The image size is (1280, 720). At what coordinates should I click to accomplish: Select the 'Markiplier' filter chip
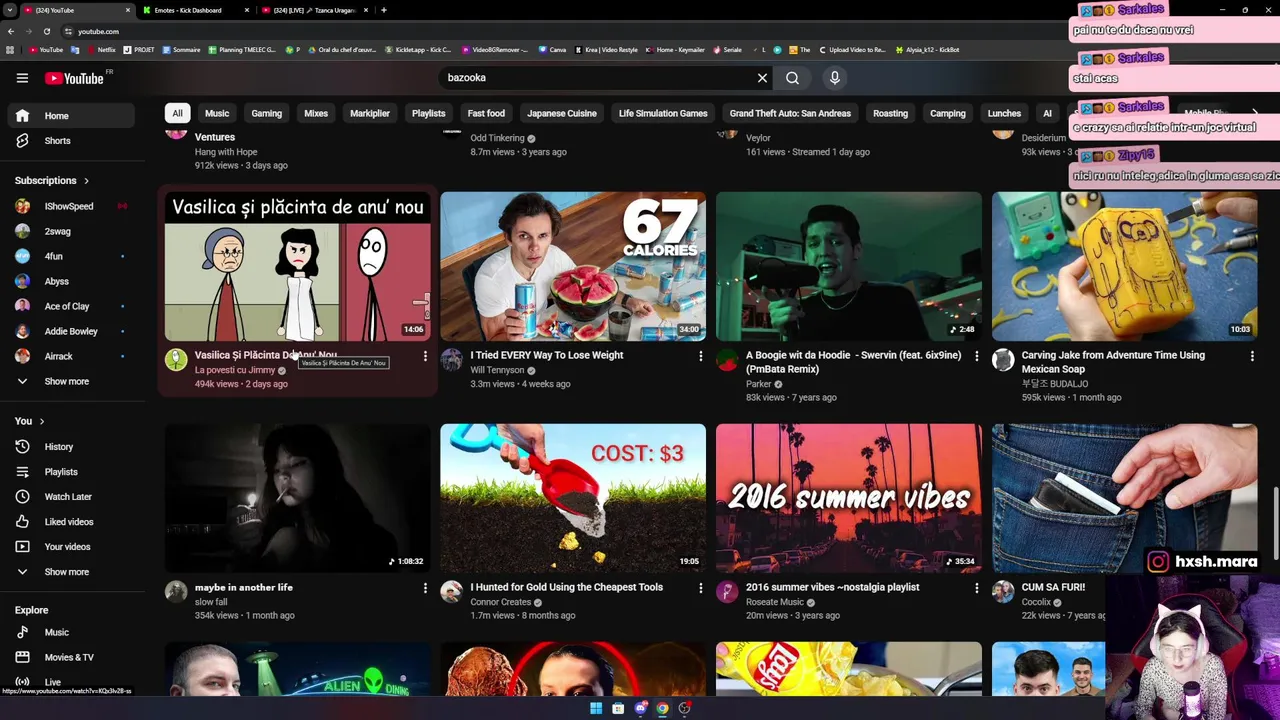[370, 113]
